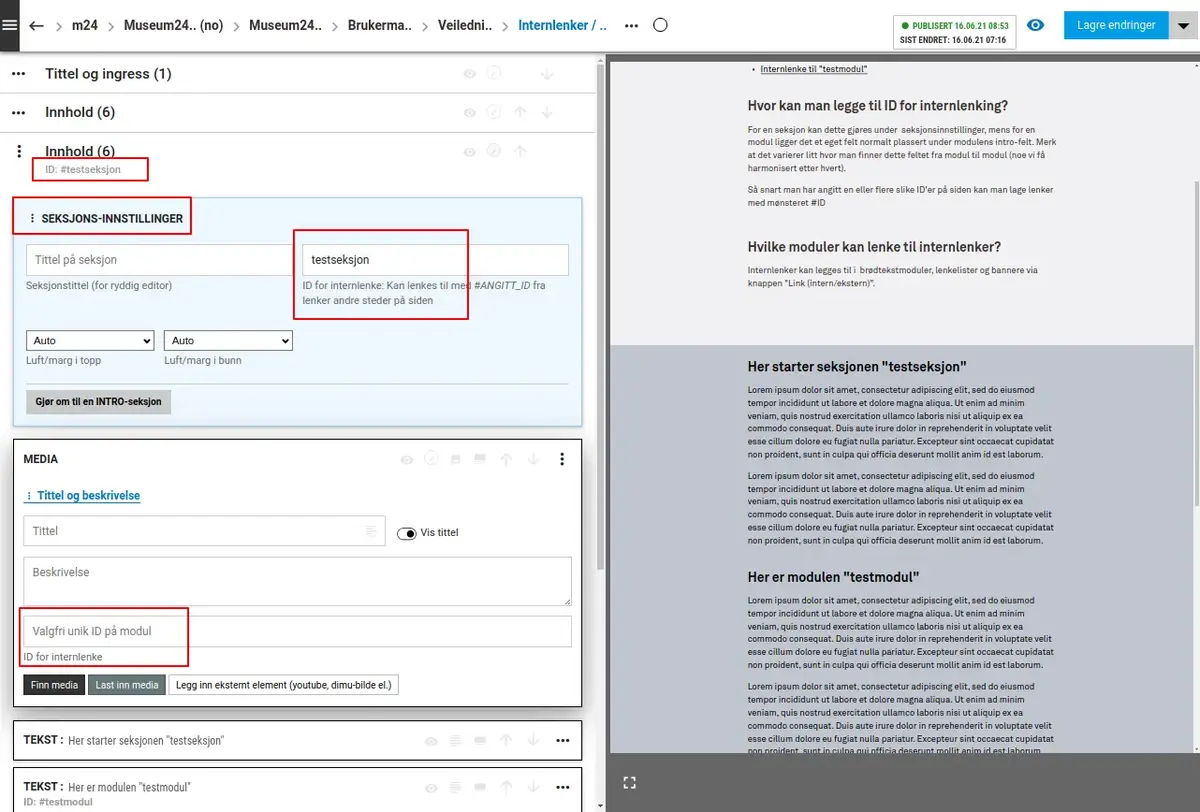Click the wide layout icon on MEDIA module
Screen dimensions: 1200x812
coord(479,460)
